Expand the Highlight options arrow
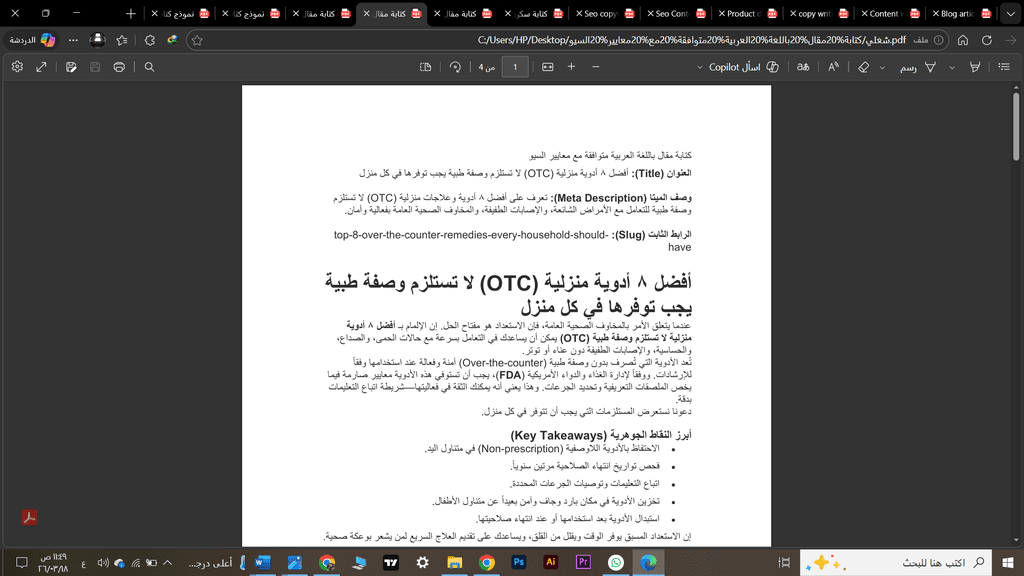Viewport: 1024px width, 576px height. (952, 67)
